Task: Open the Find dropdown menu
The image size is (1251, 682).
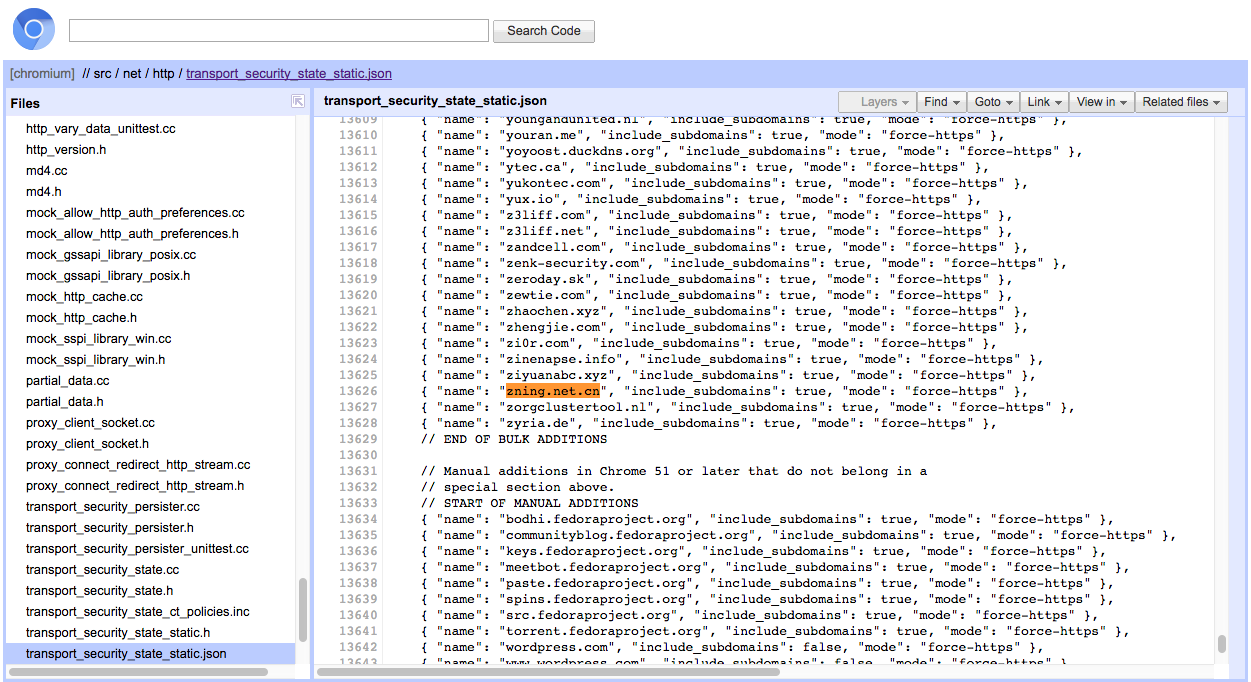Action: 942,102
